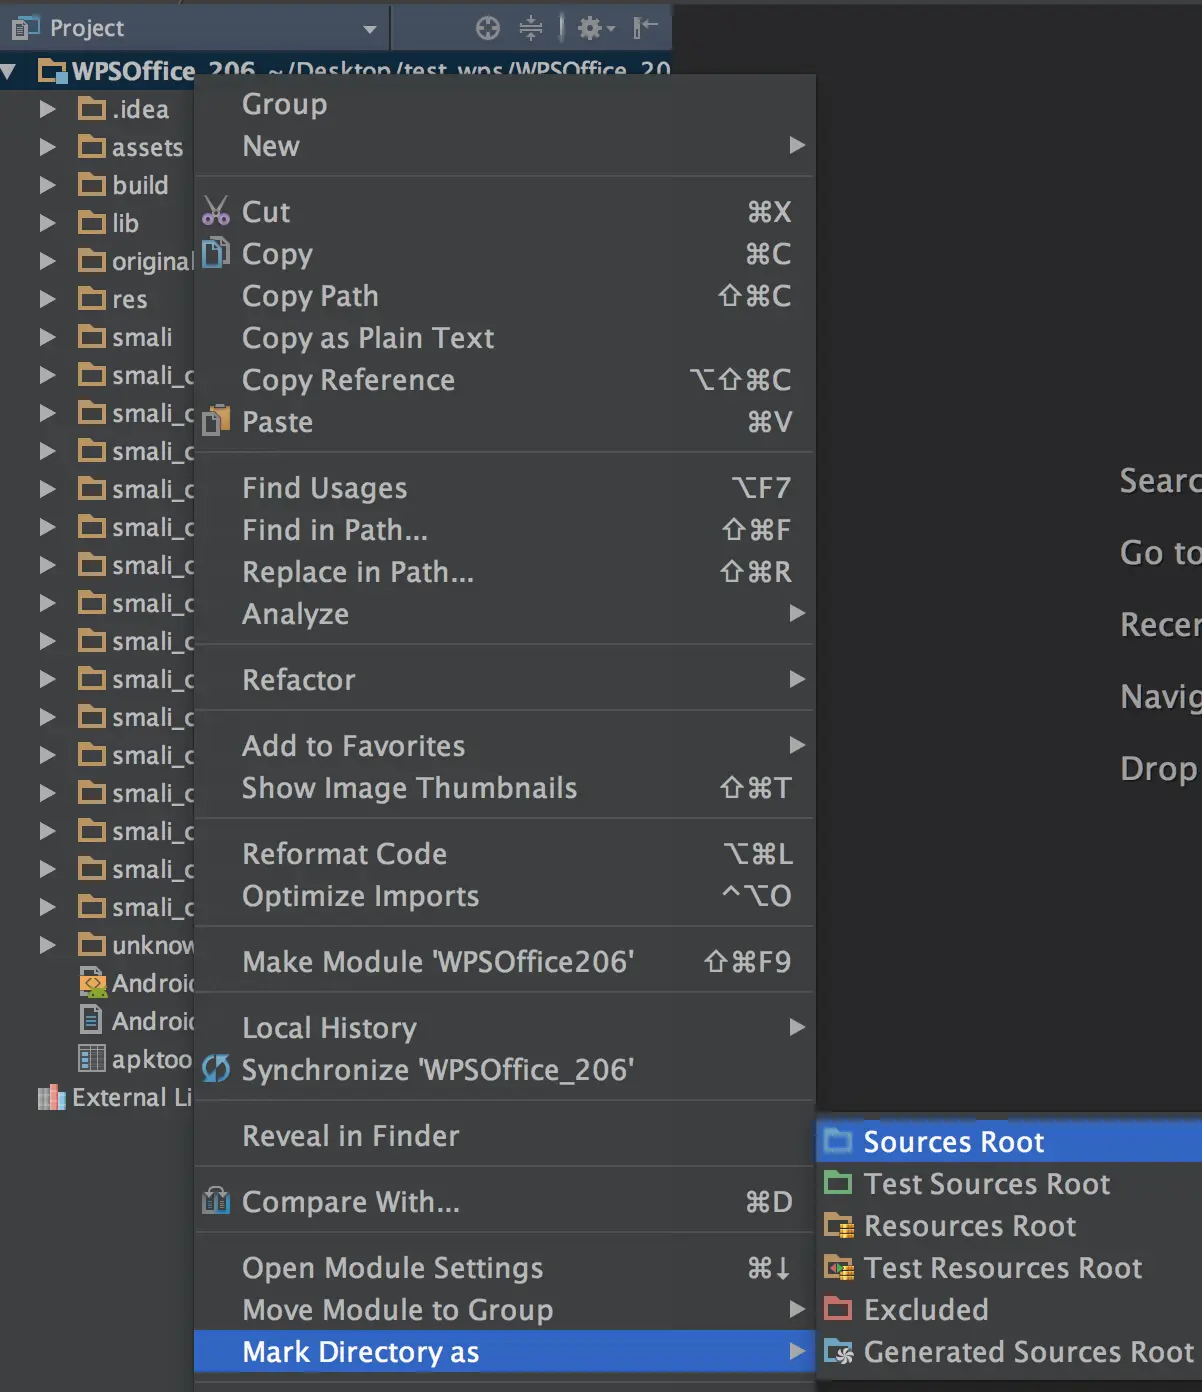Image resolution: width=1202 pixels, height=1392 pixels.
Task: Expand the smali folder
Action: click(x=47, y=336)
